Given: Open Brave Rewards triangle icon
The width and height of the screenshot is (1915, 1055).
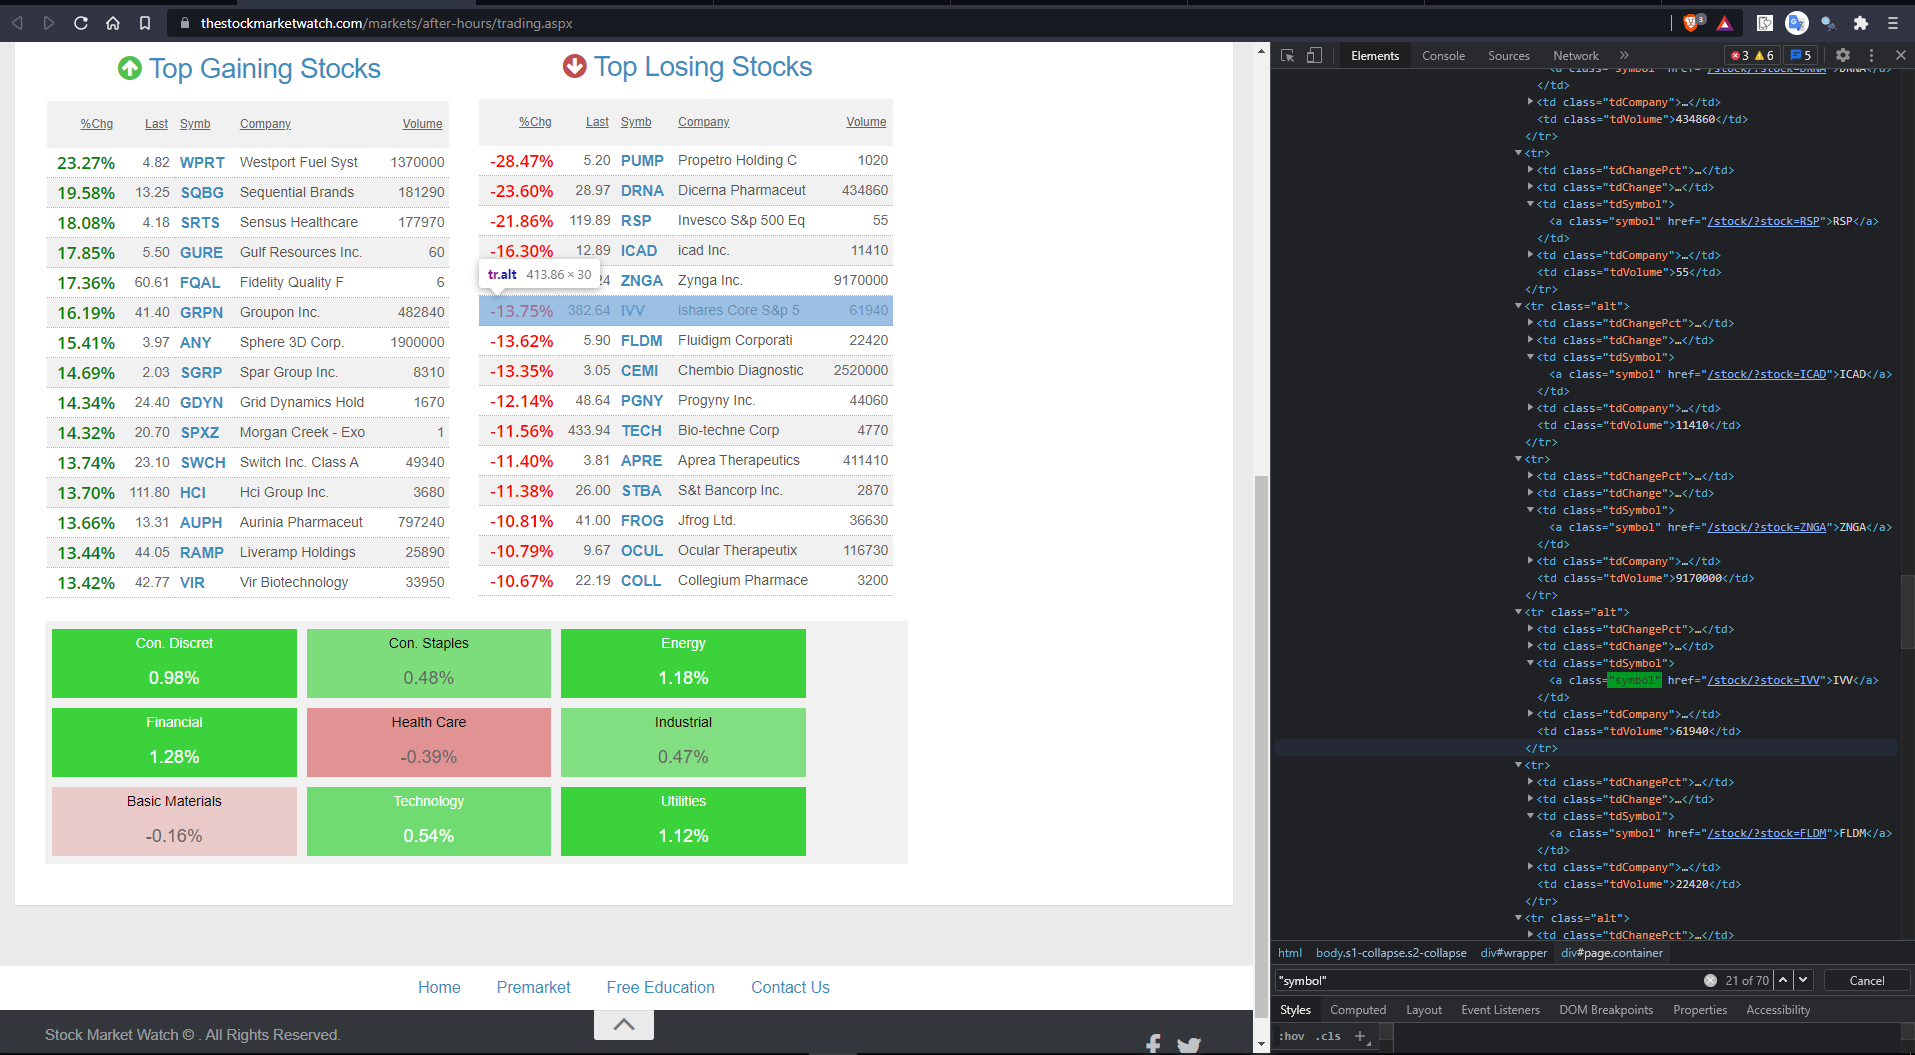Looking at the screenshot, I should tap(1725, 23).
